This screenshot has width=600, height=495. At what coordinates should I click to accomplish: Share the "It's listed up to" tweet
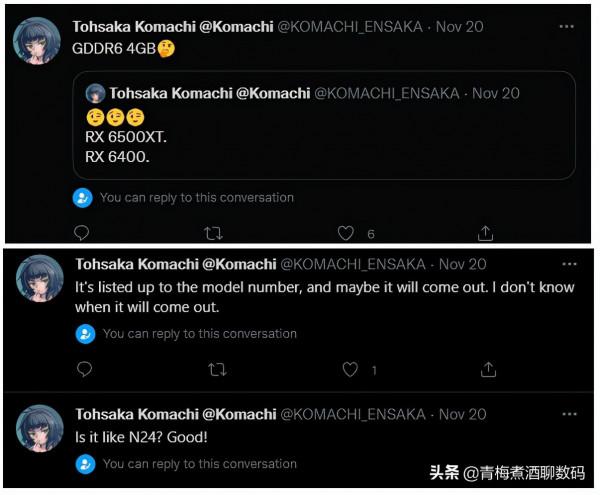coord(488,370)
